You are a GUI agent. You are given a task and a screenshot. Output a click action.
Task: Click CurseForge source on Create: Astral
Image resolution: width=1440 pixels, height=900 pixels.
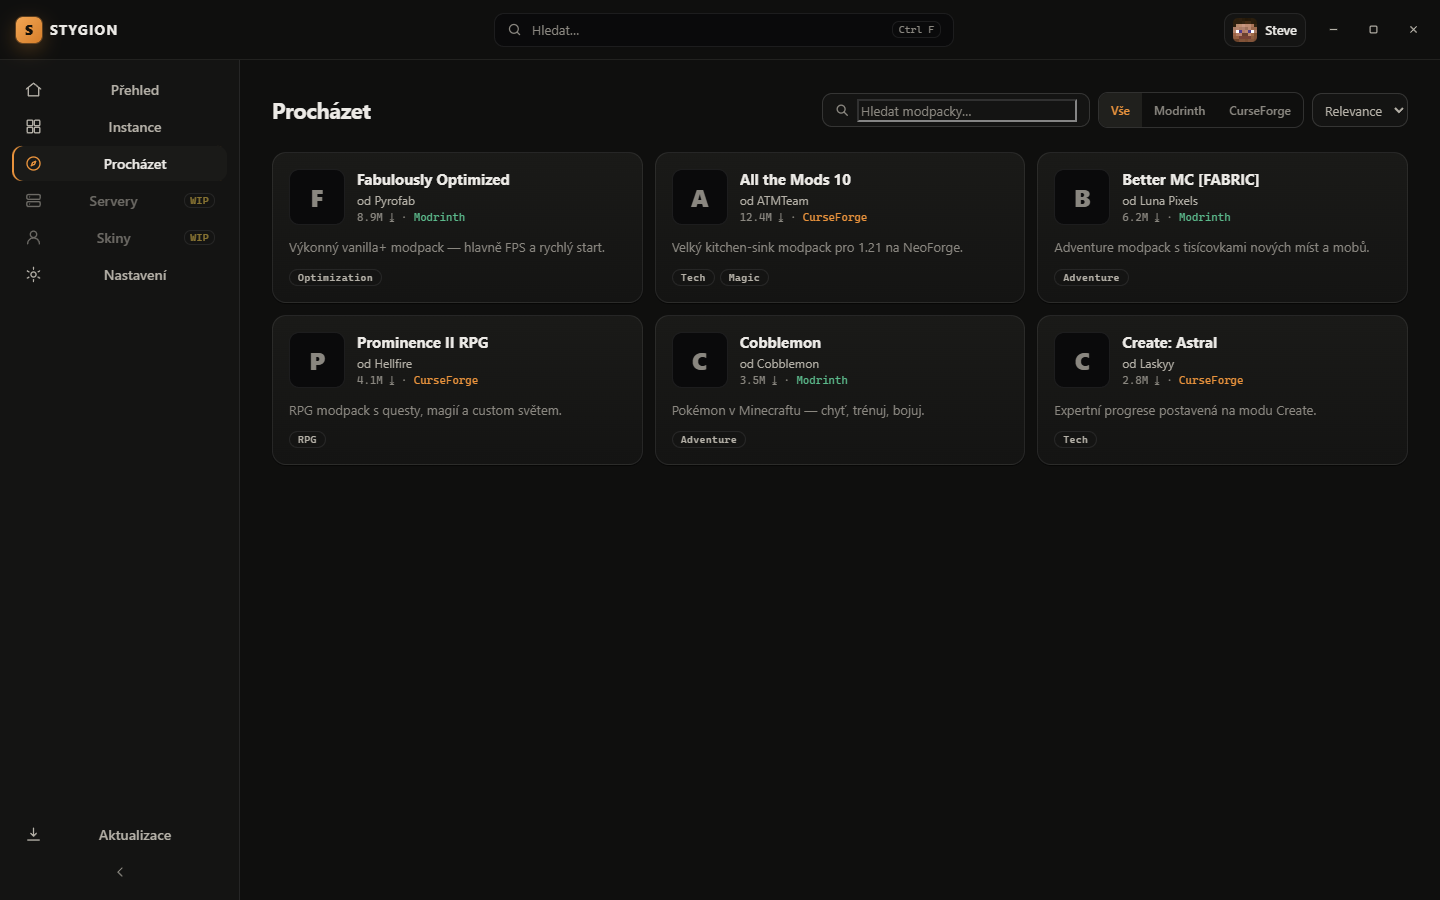[x=1210, y=380]
